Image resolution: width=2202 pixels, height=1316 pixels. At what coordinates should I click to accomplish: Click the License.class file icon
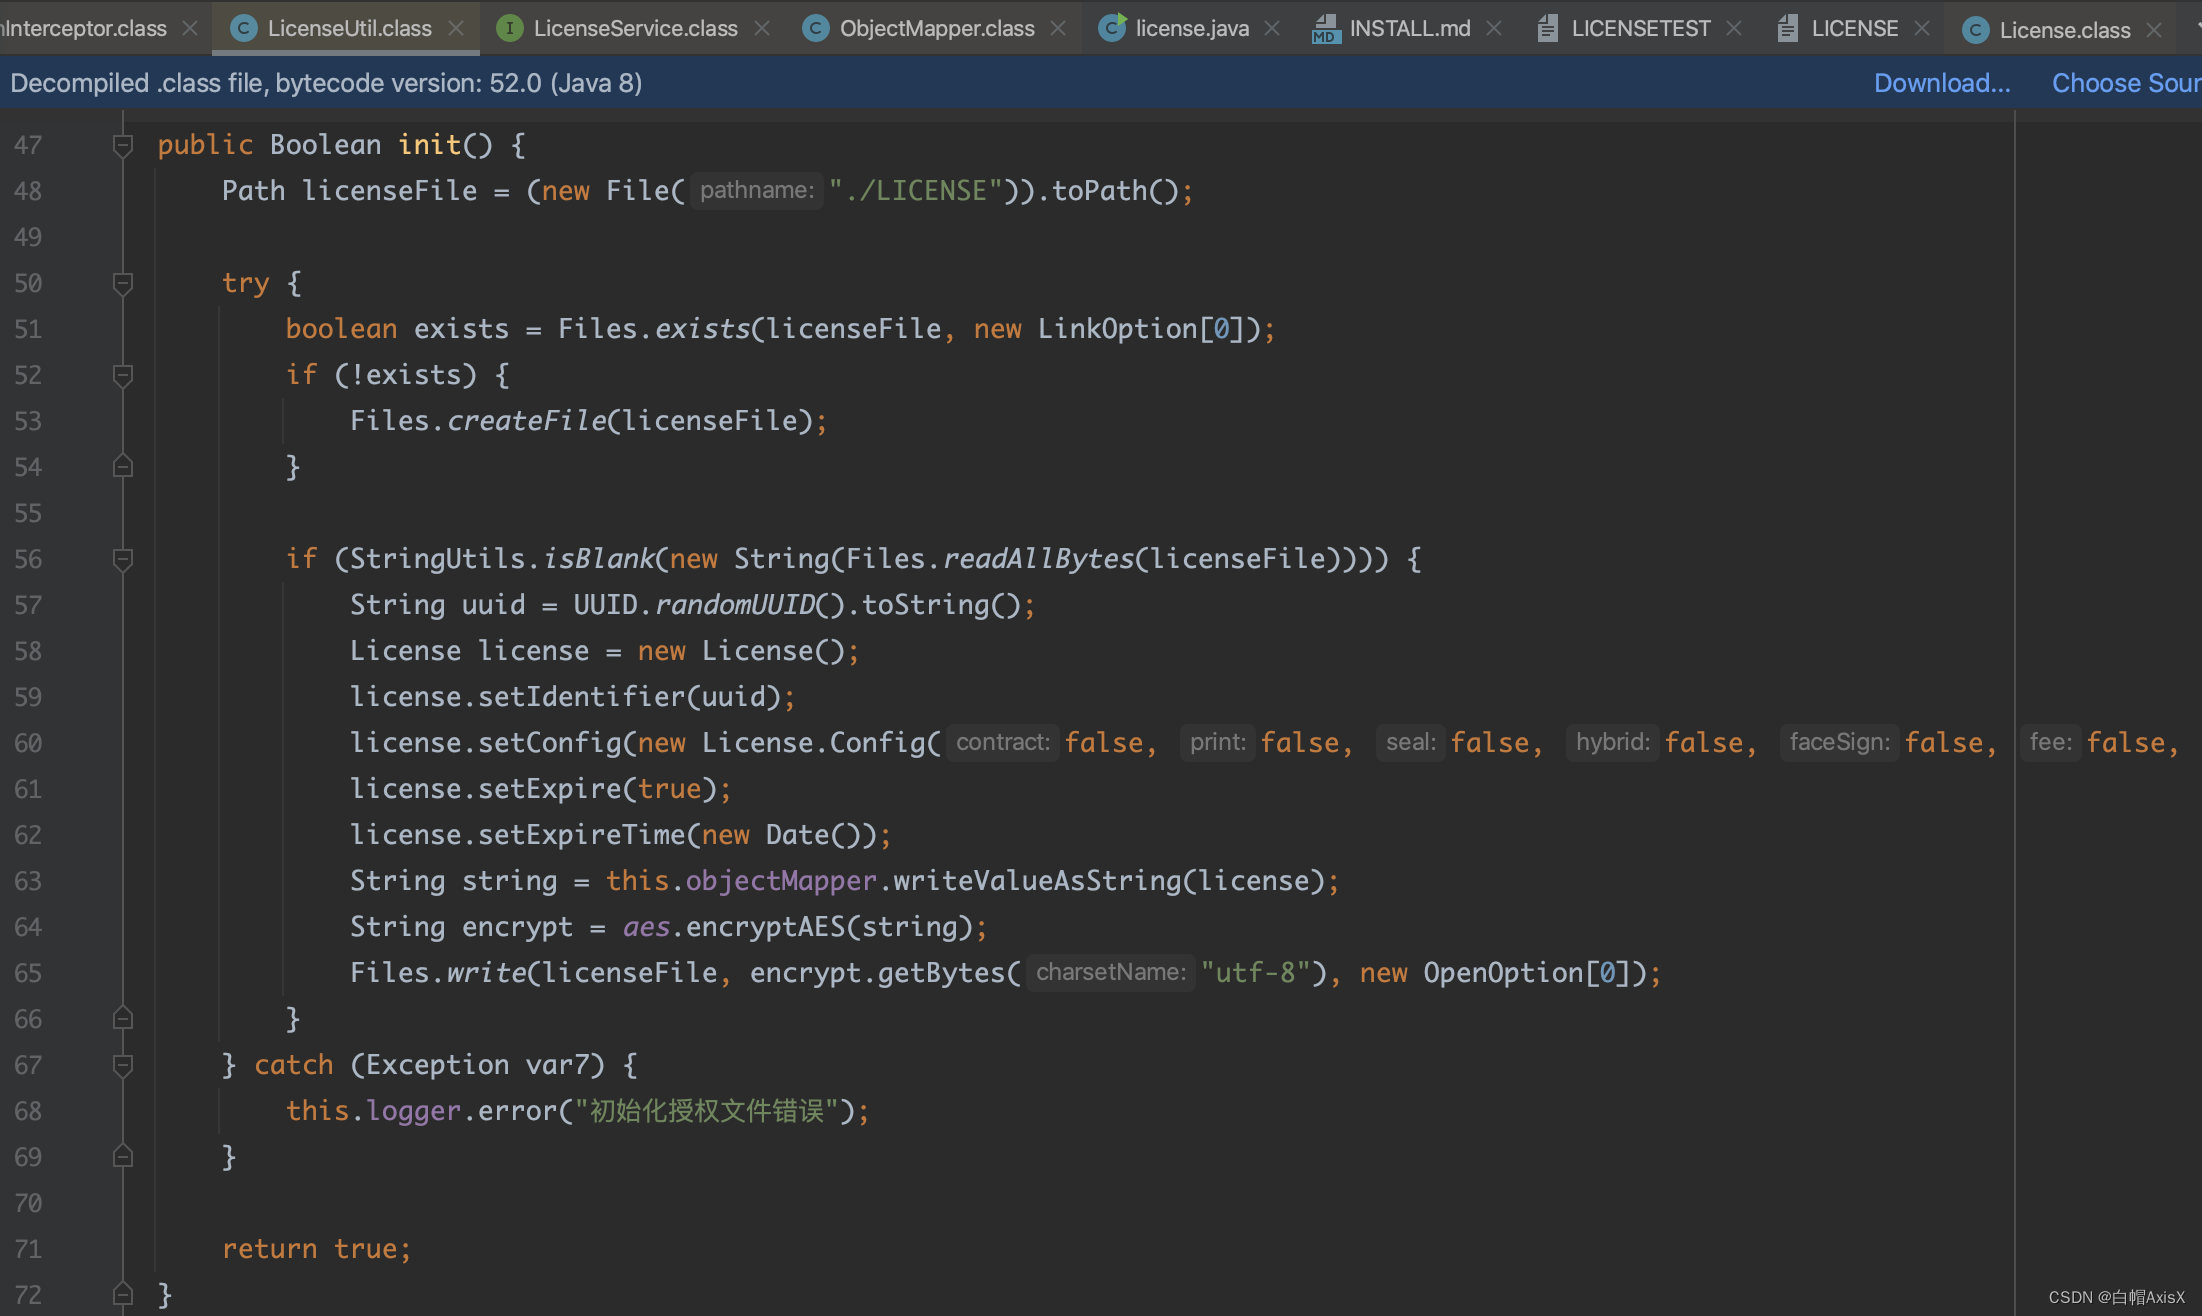tap(1975, 30)
